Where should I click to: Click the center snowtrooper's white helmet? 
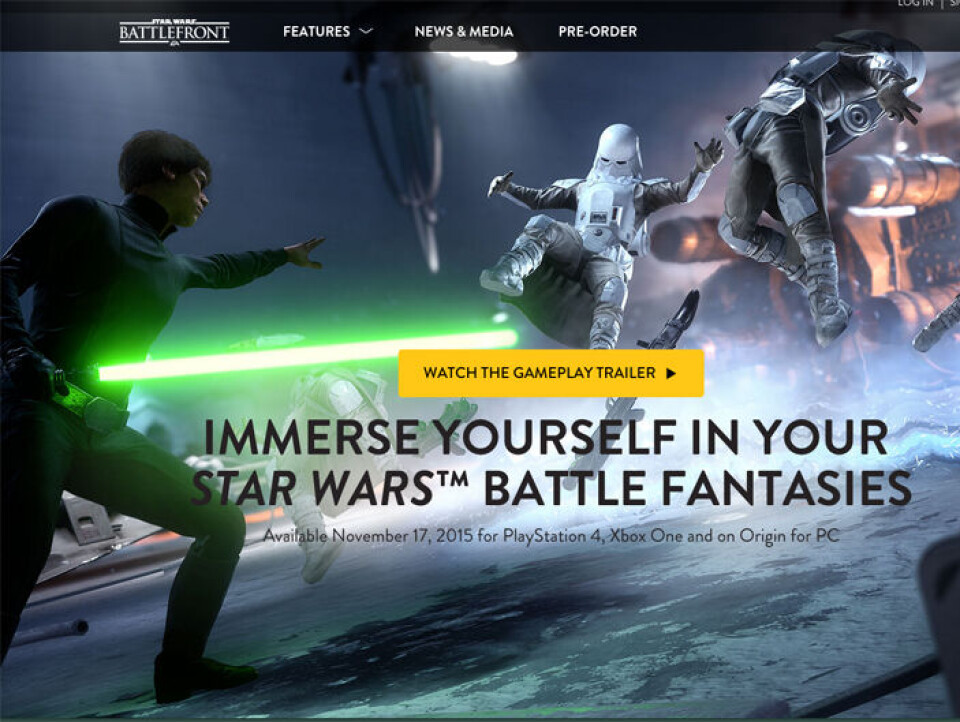pyautogui.click(x=620, y=152)
